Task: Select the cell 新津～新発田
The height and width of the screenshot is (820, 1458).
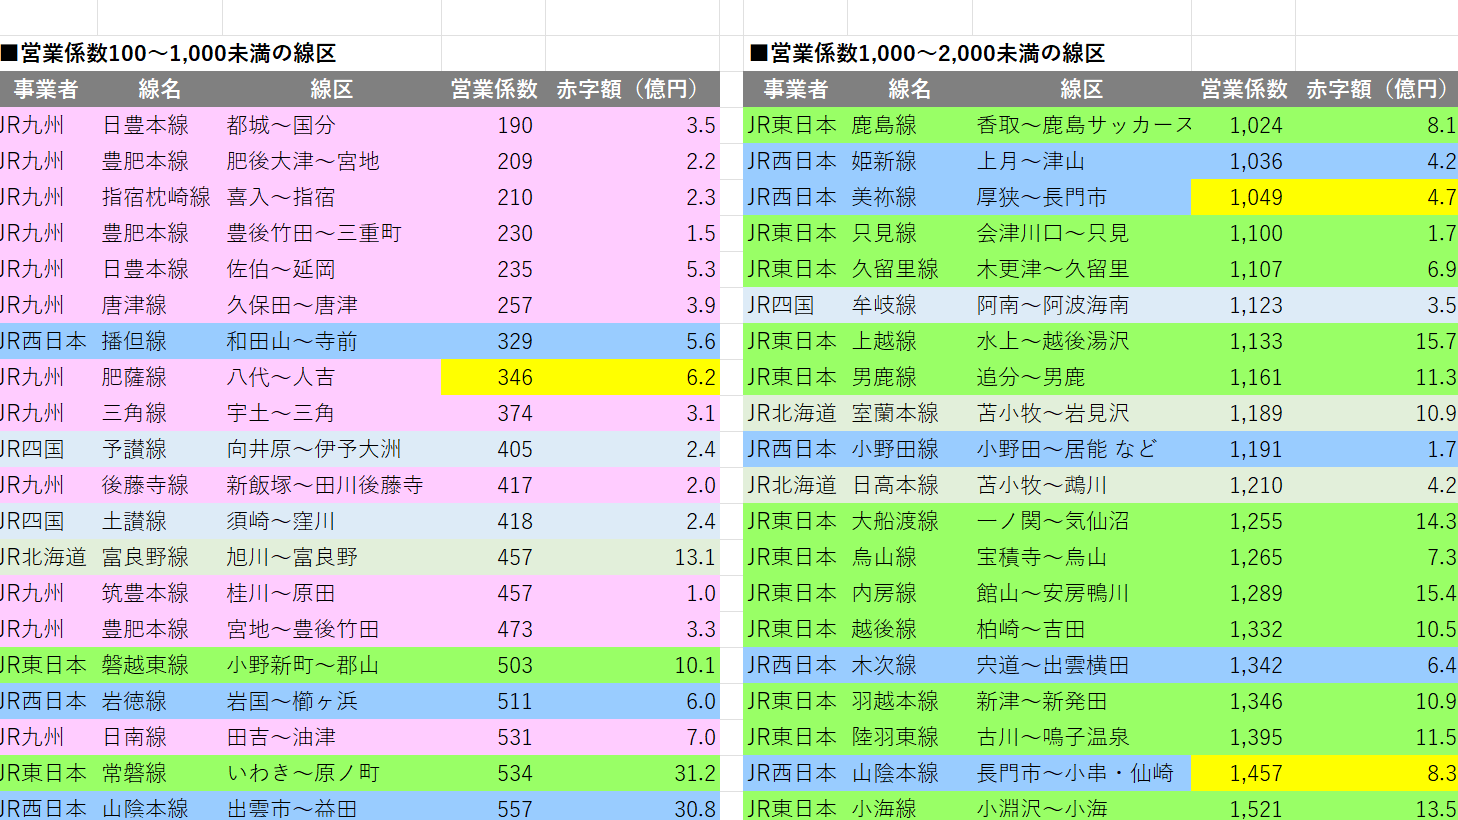Action: [1082, 701]
